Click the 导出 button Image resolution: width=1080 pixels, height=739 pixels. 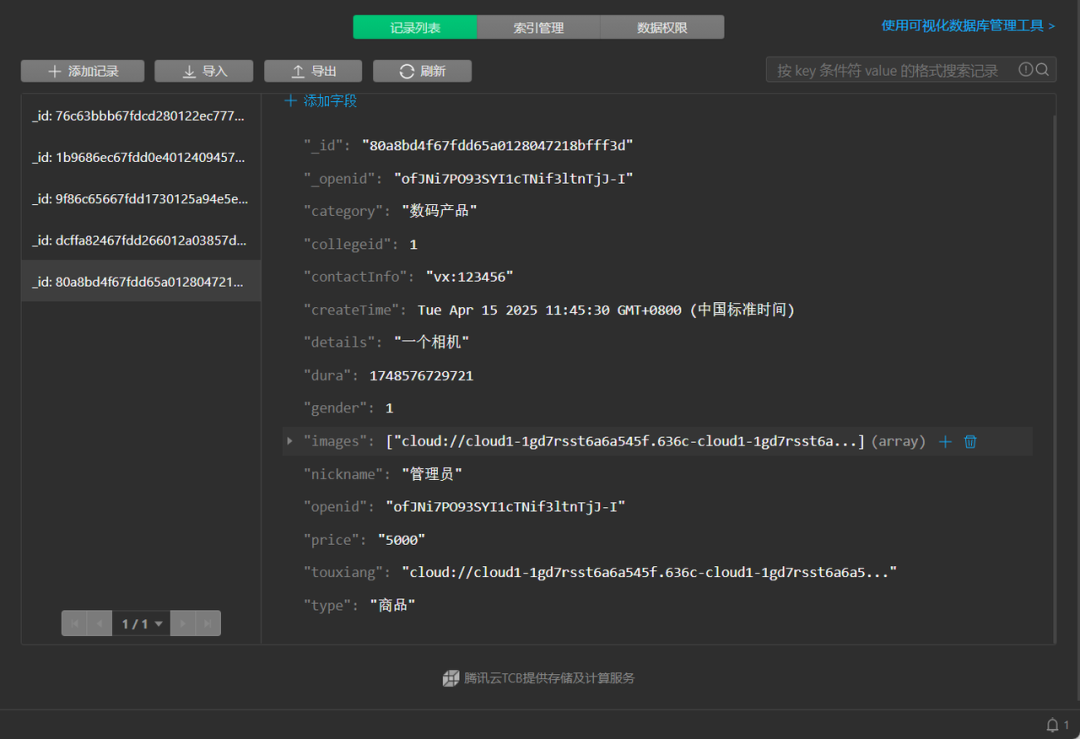(x=313, y=71)
